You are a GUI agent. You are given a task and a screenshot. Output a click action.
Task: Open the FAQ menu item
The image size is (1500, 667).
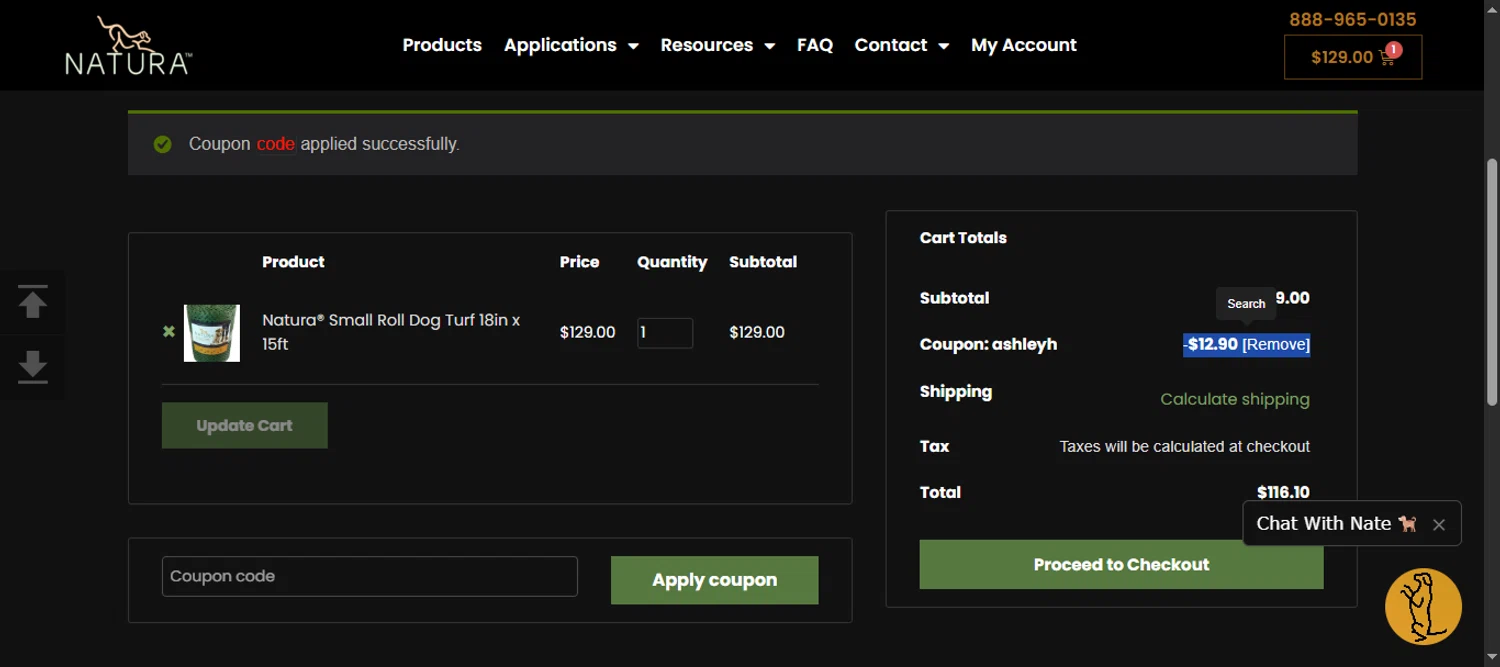point(815,45)
